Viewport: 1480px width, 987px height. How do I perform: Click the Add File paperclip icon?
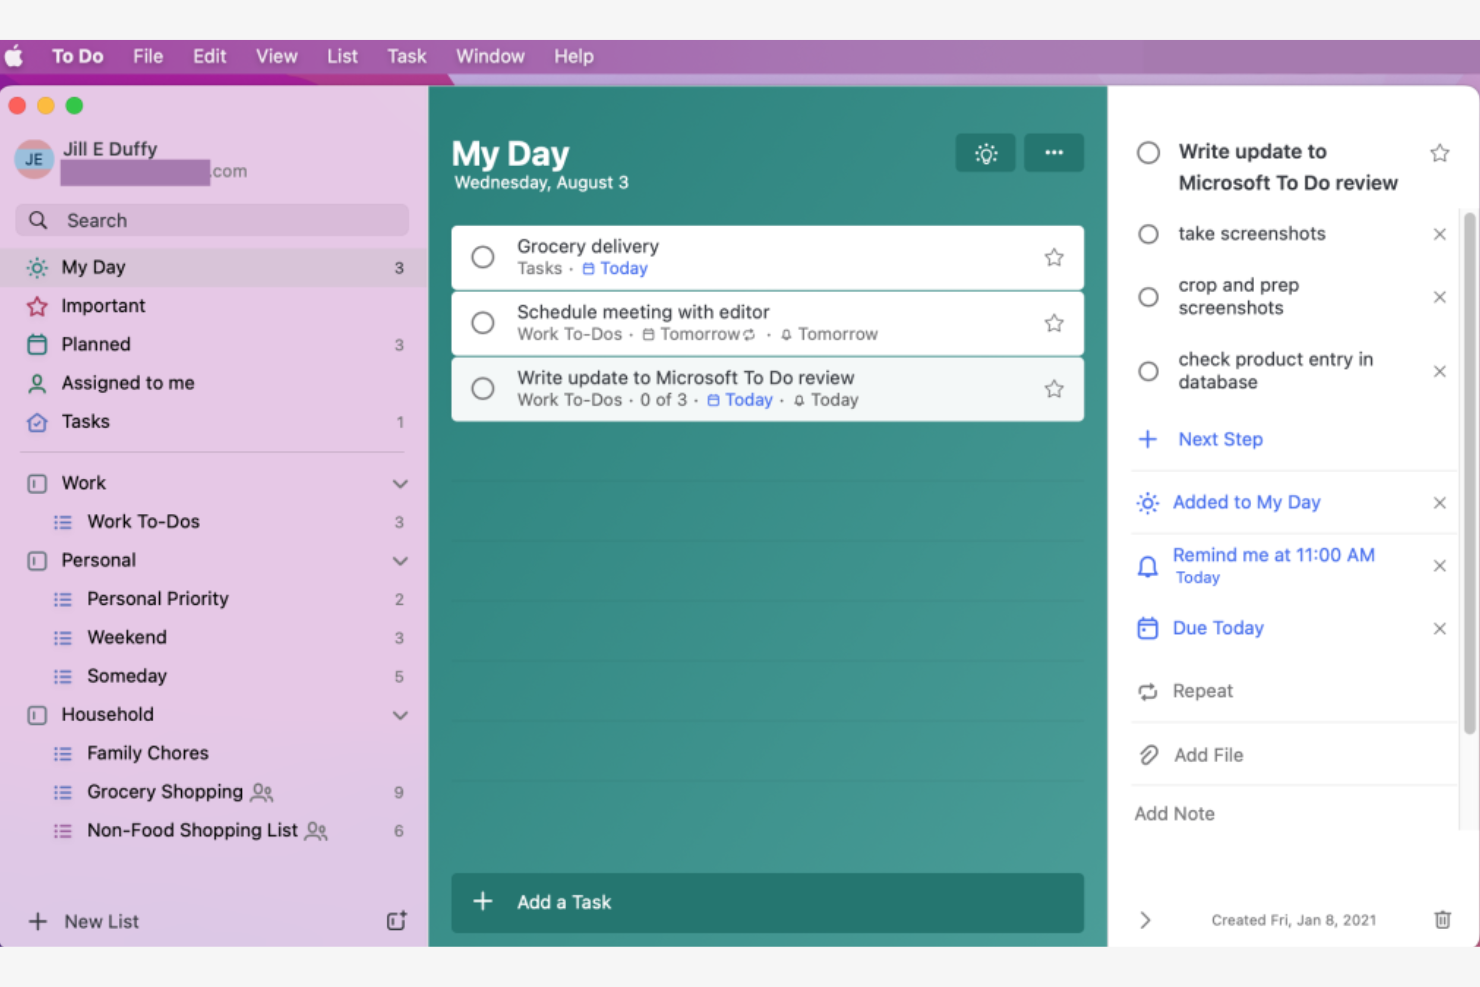pos(1148,755)
